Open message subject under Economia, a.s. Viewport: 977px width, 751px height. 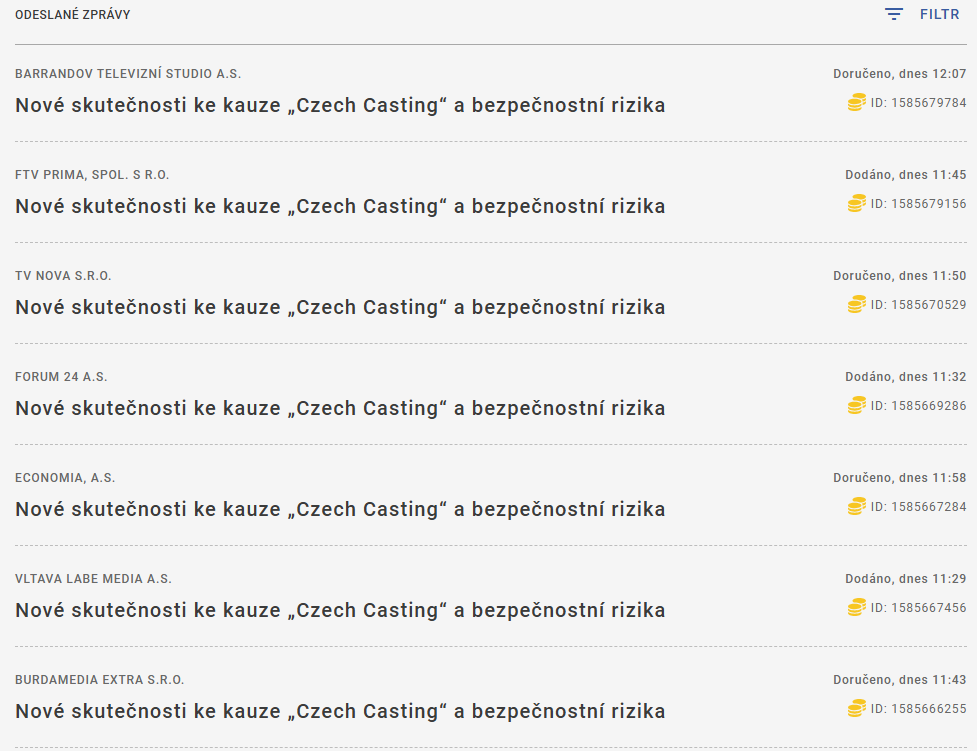point(340,510)
